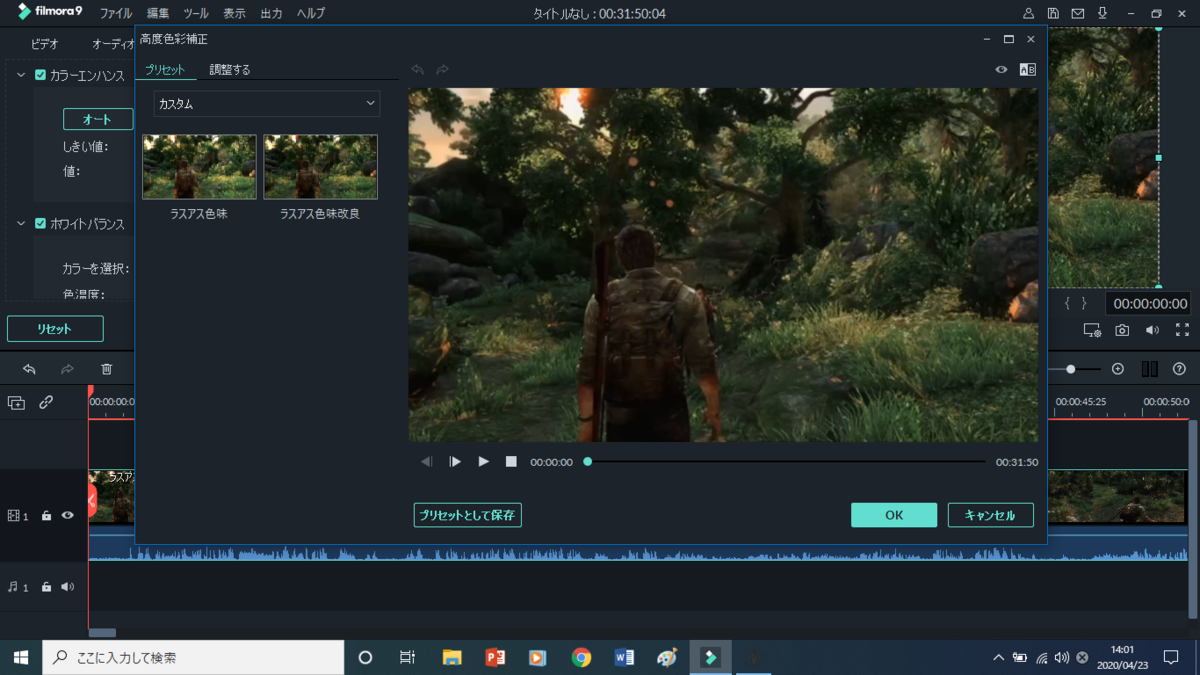
Task: Click the オート button
Action: pyautogui.click(x=98, y=119)
